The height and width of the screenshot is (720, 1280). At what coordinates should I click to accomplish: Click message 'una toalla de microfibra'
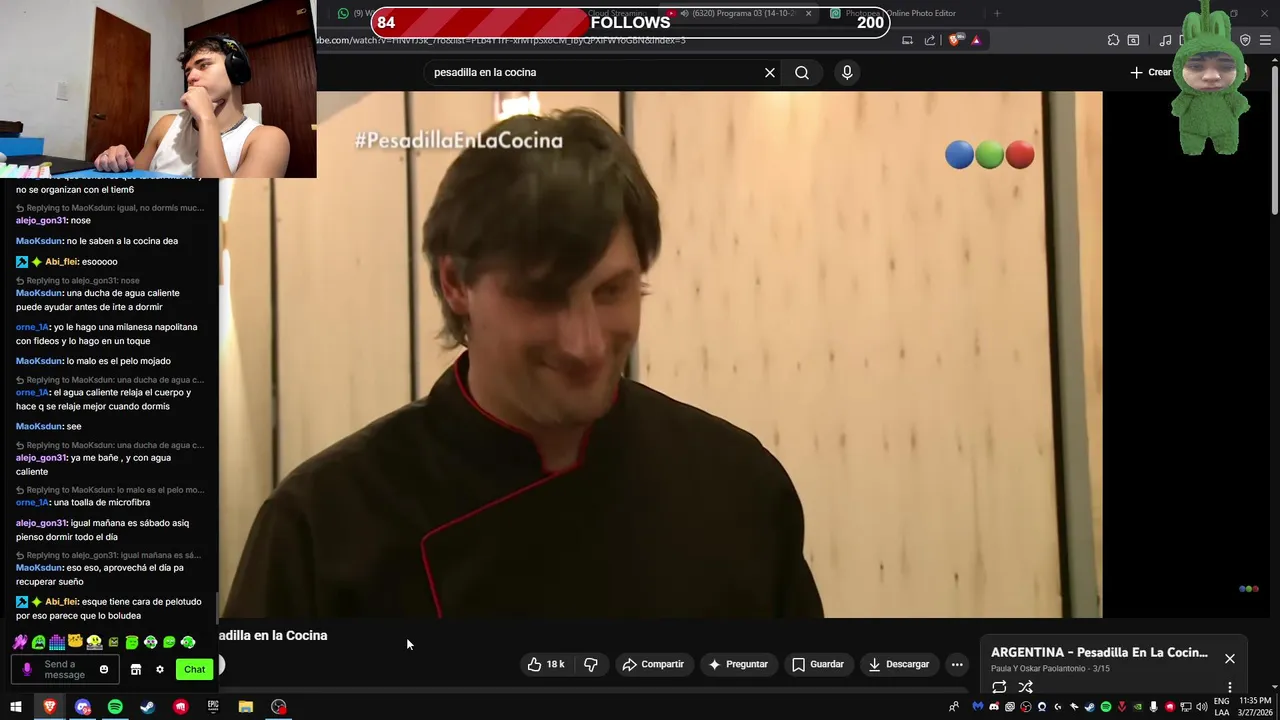point(102,503)
